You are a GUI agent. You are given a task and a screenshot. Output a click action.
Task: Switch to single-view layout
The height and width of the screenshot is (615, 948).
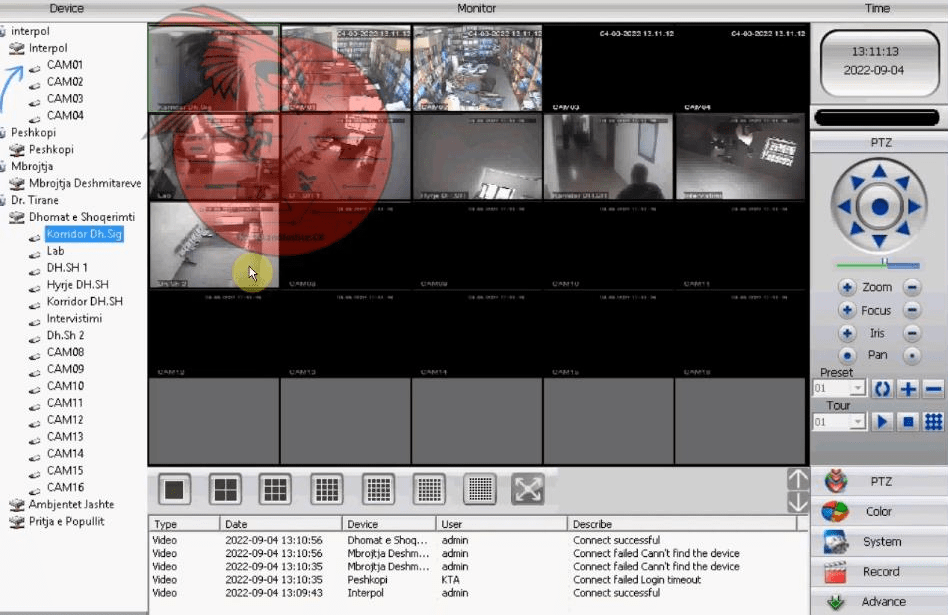[176, 489]
